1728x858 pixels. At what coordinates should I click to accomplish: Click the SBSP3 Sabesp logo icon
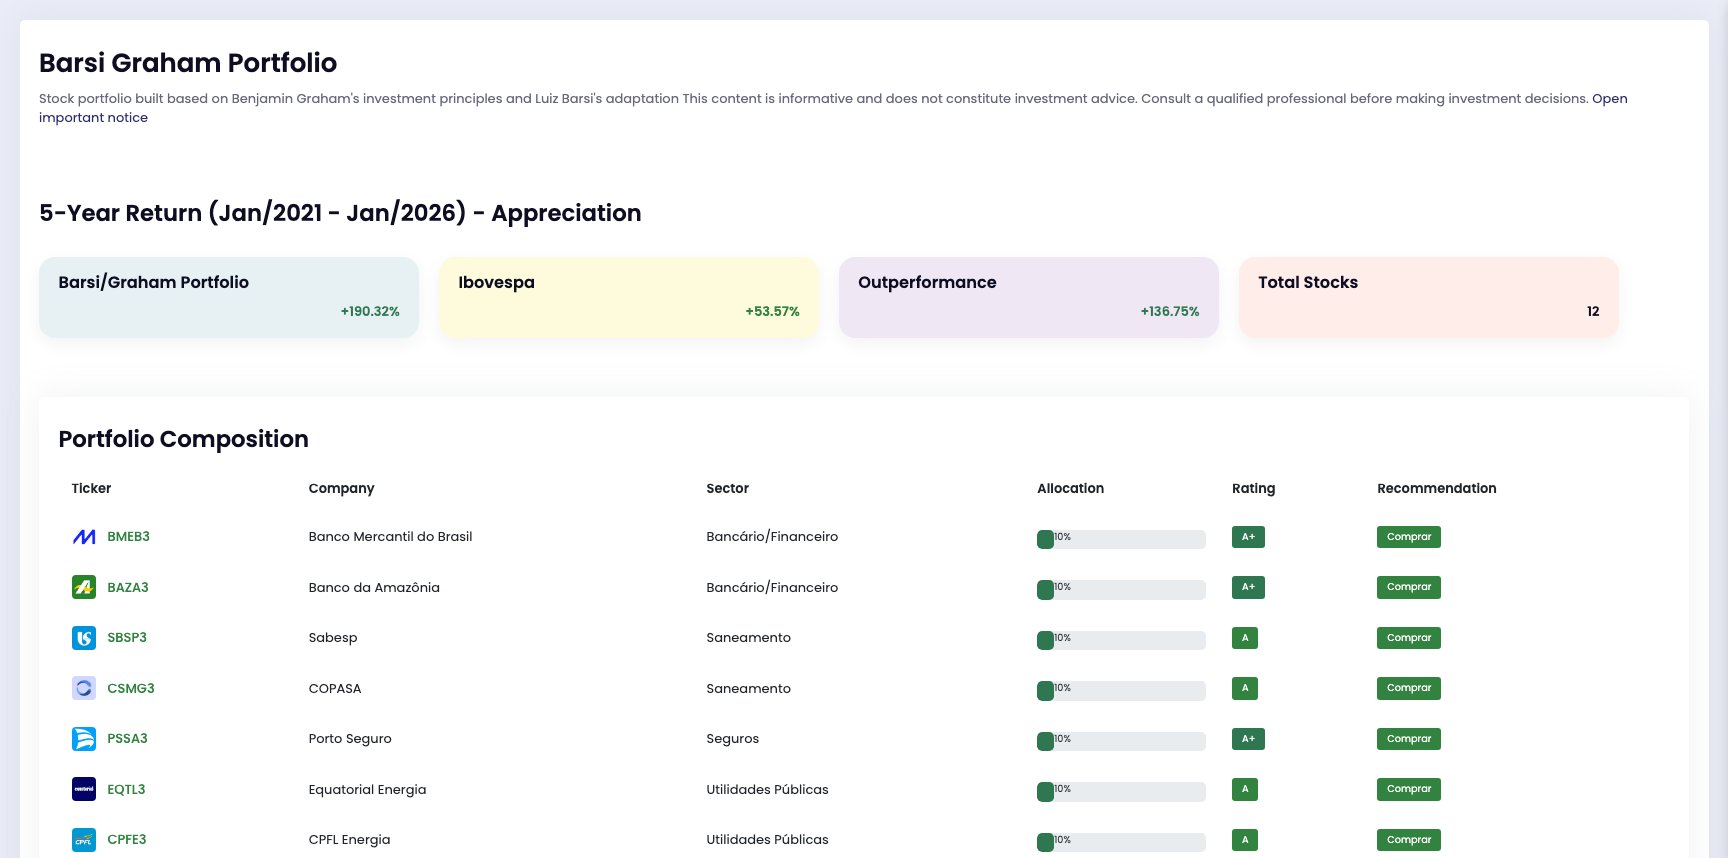click(84, 638)
